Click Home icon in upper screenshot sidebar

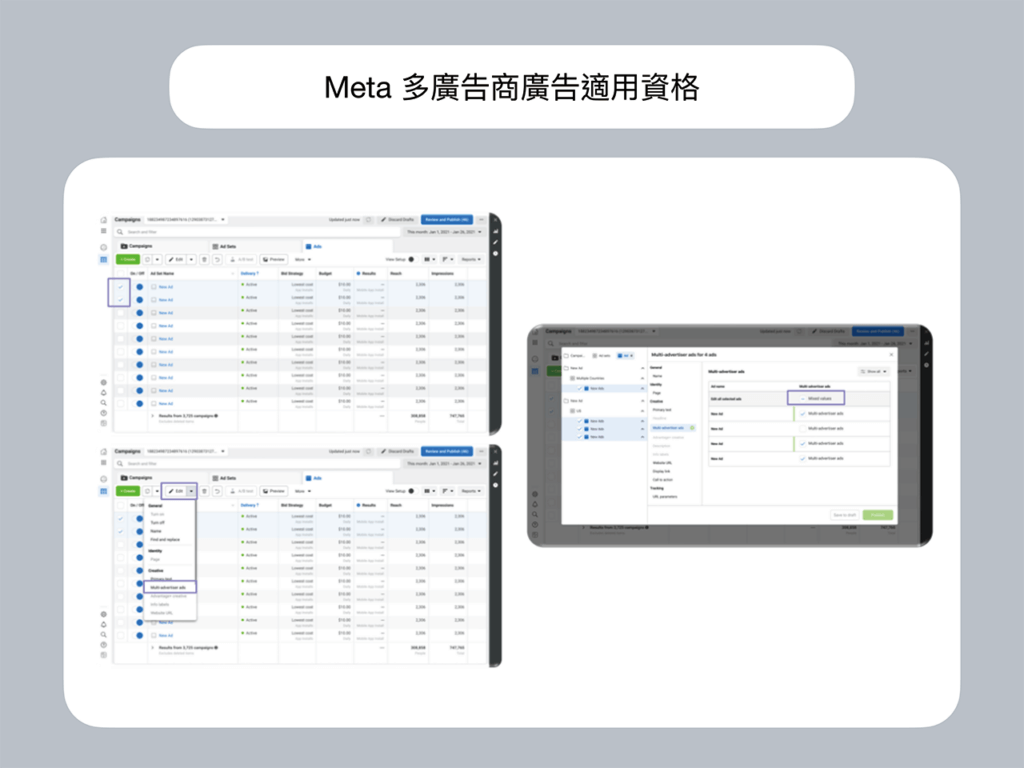tap(103, 220)
